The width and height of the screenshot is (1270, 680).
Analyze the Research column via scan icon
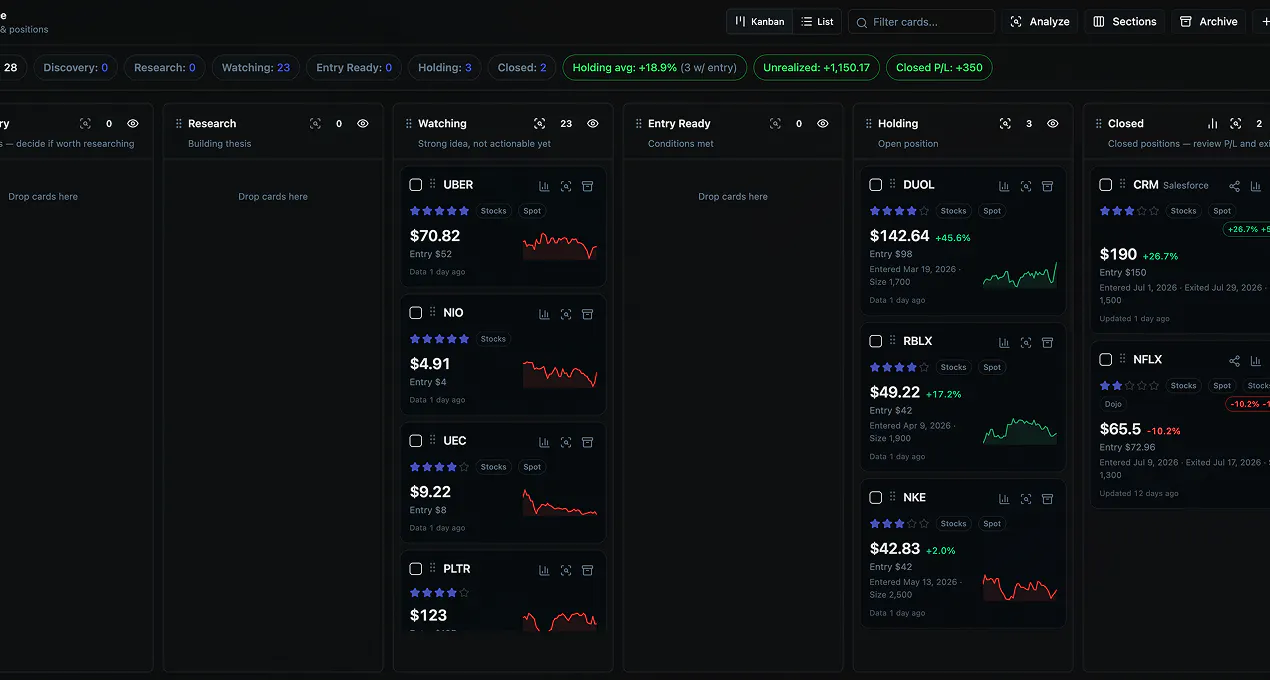(315, 124)
